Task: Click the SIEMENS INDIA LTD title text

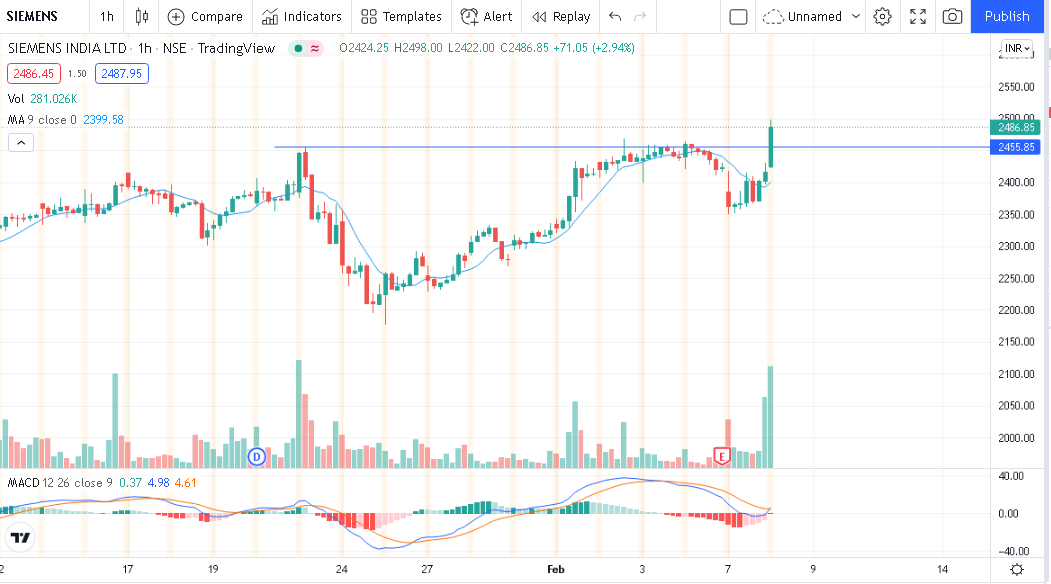Action: click(67, 48)
